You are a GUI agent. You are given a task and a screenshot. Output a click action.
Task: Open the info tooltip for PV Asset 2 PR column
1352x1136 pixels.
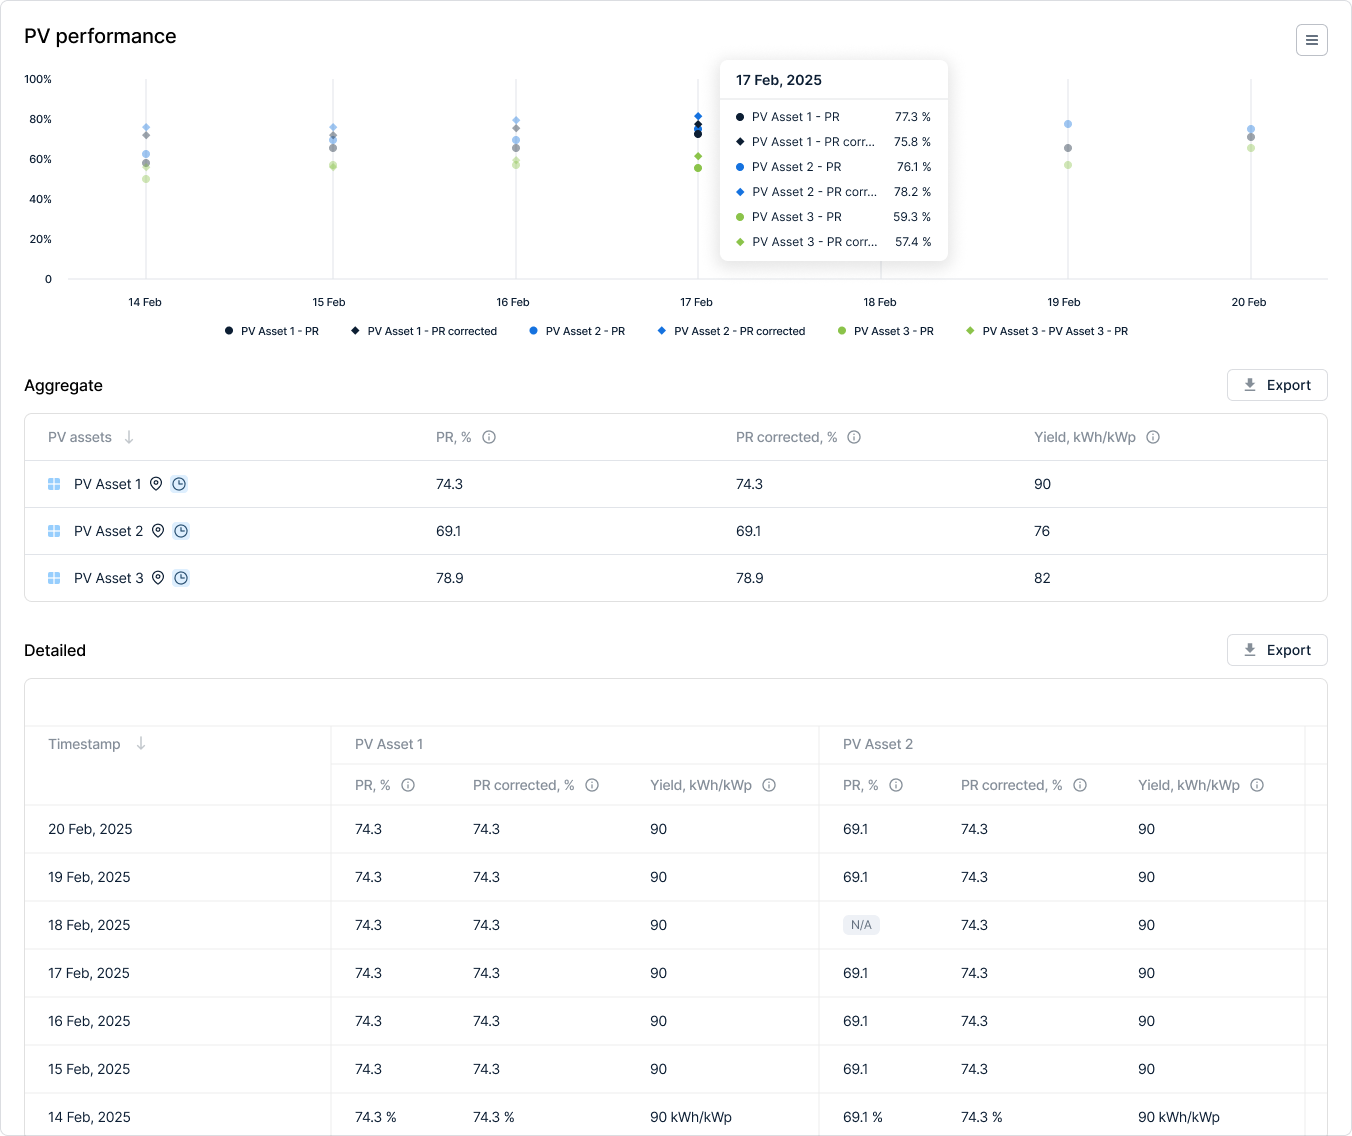(x=896, y=785)
